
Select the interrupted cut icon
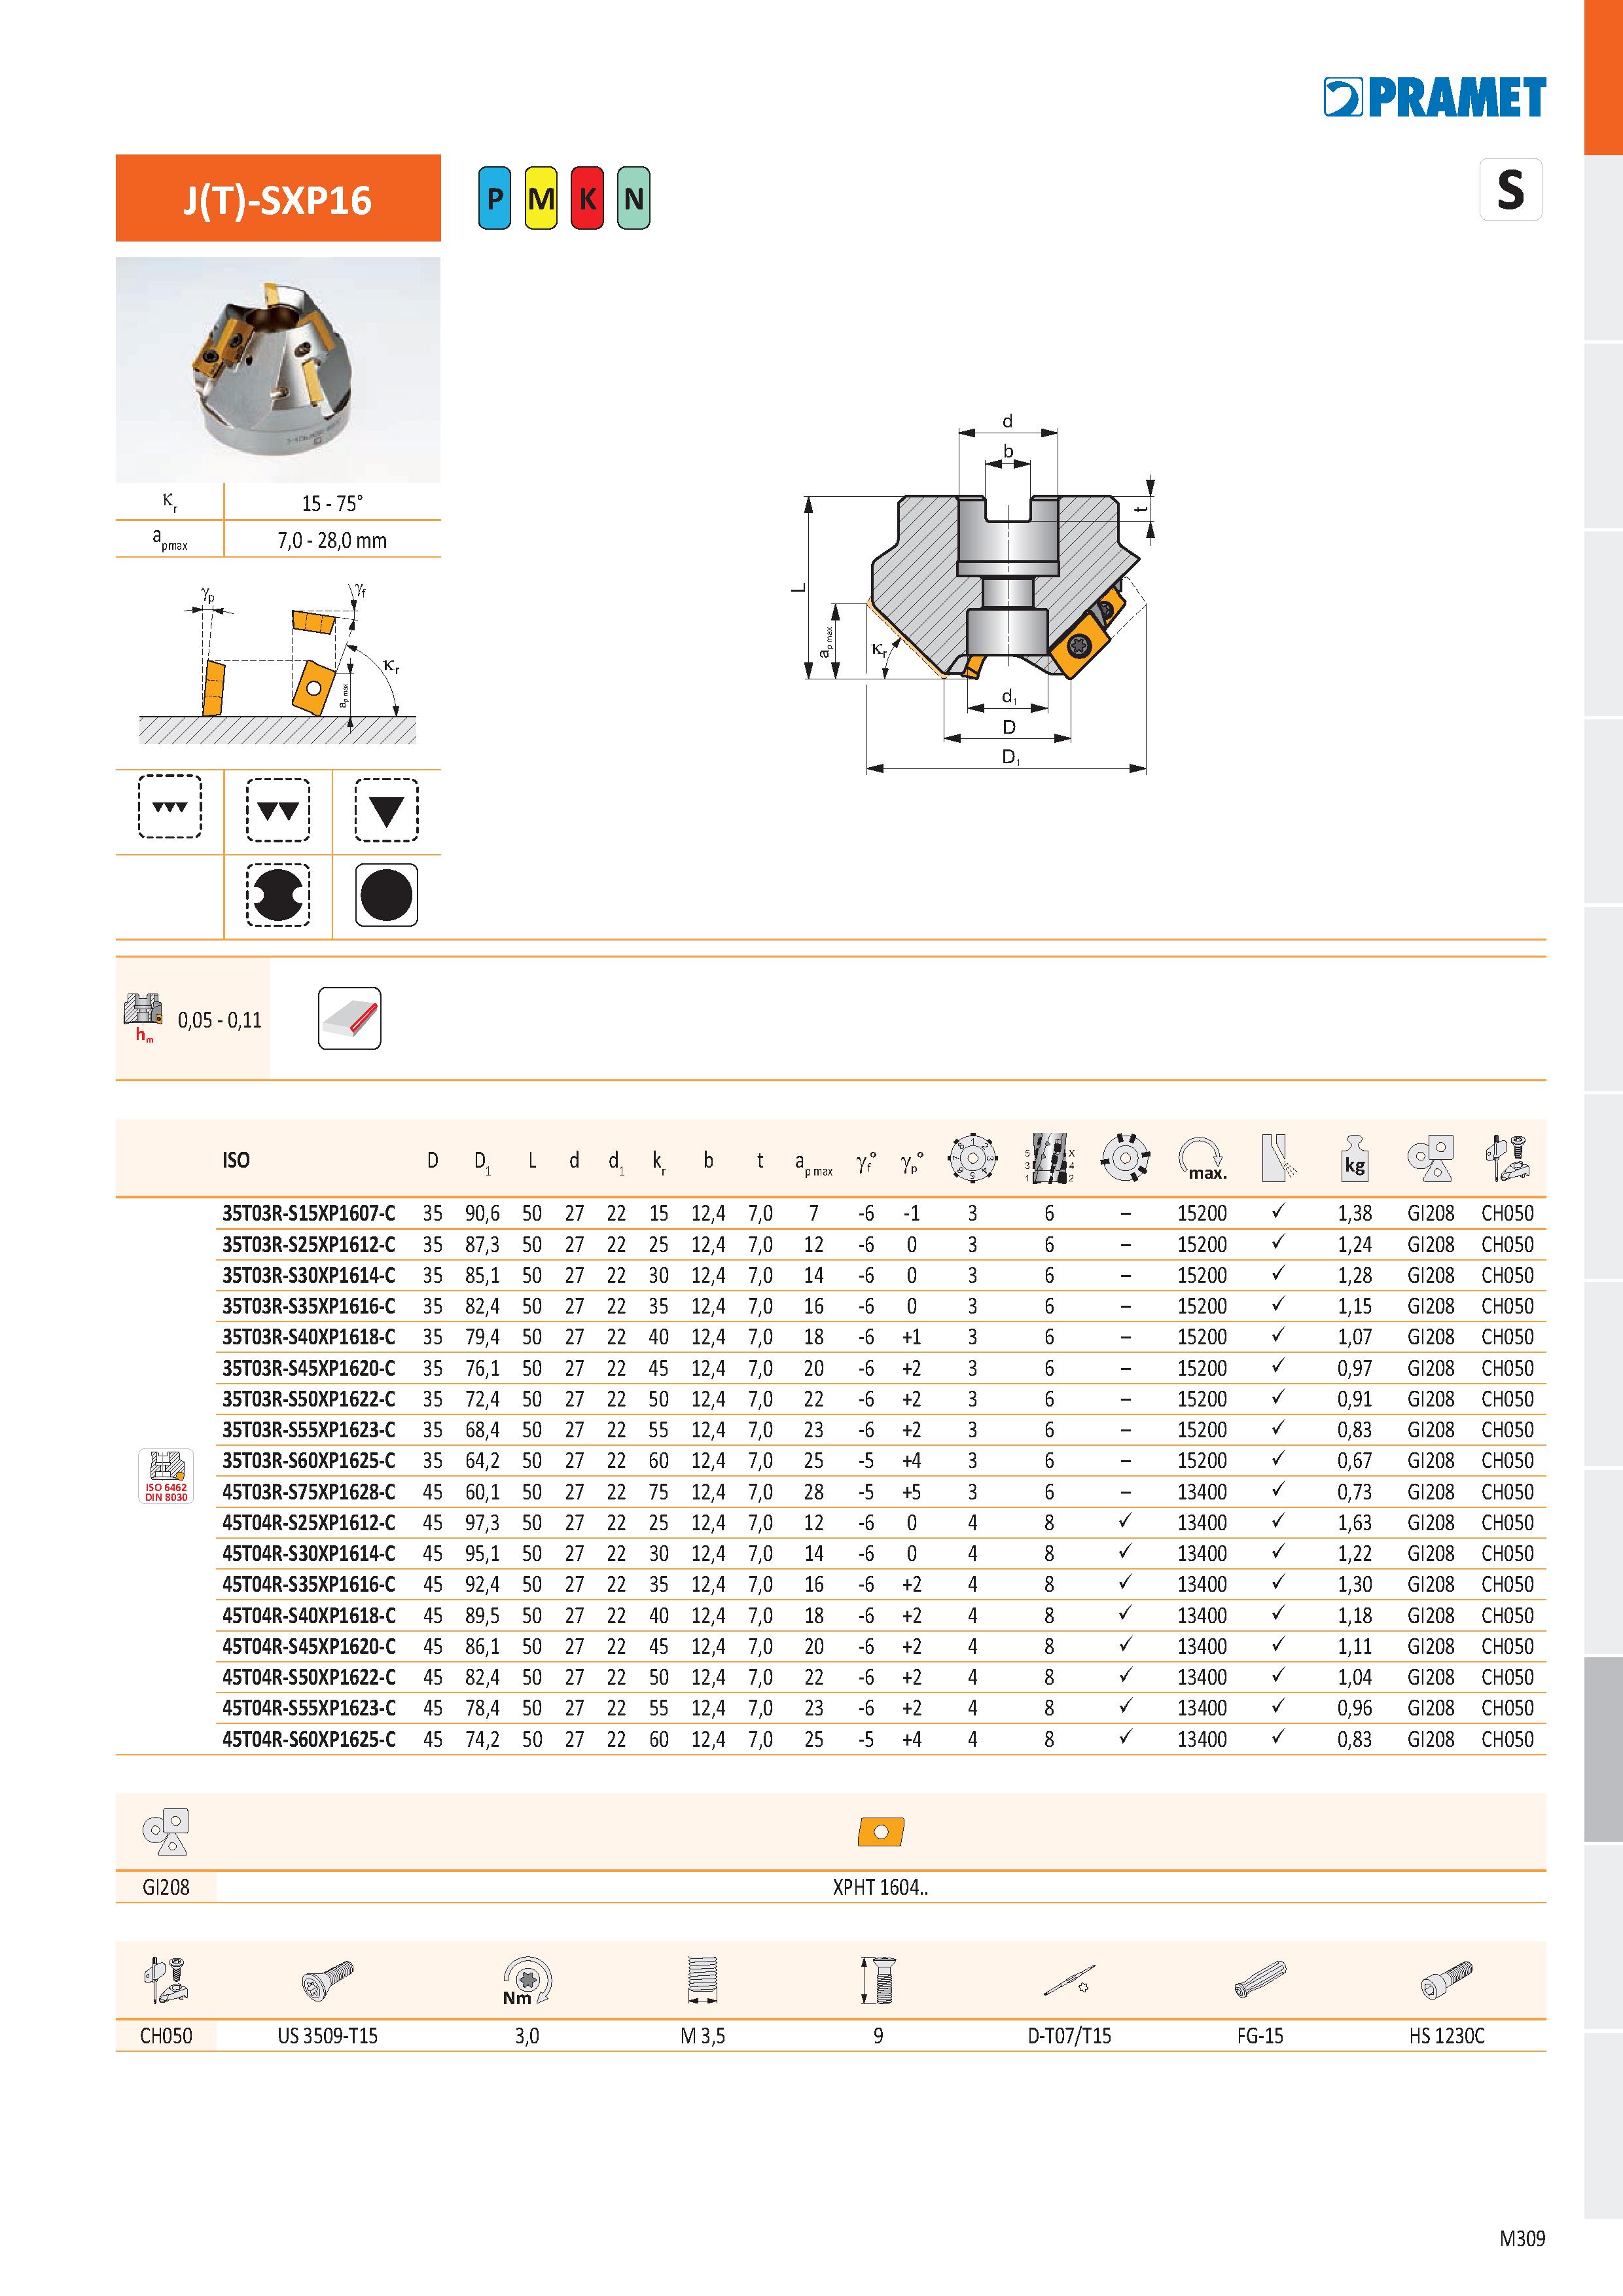tap(278, 895)
